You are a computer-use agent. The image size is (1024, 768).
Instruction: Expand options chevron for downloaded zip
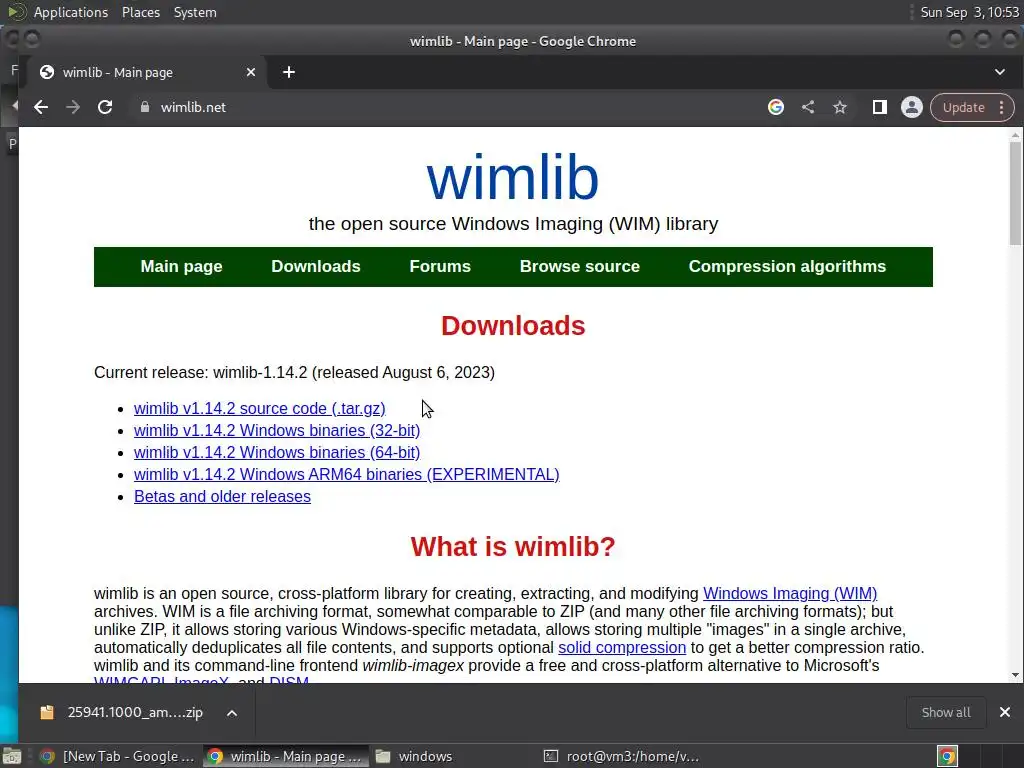pos(232,713)
